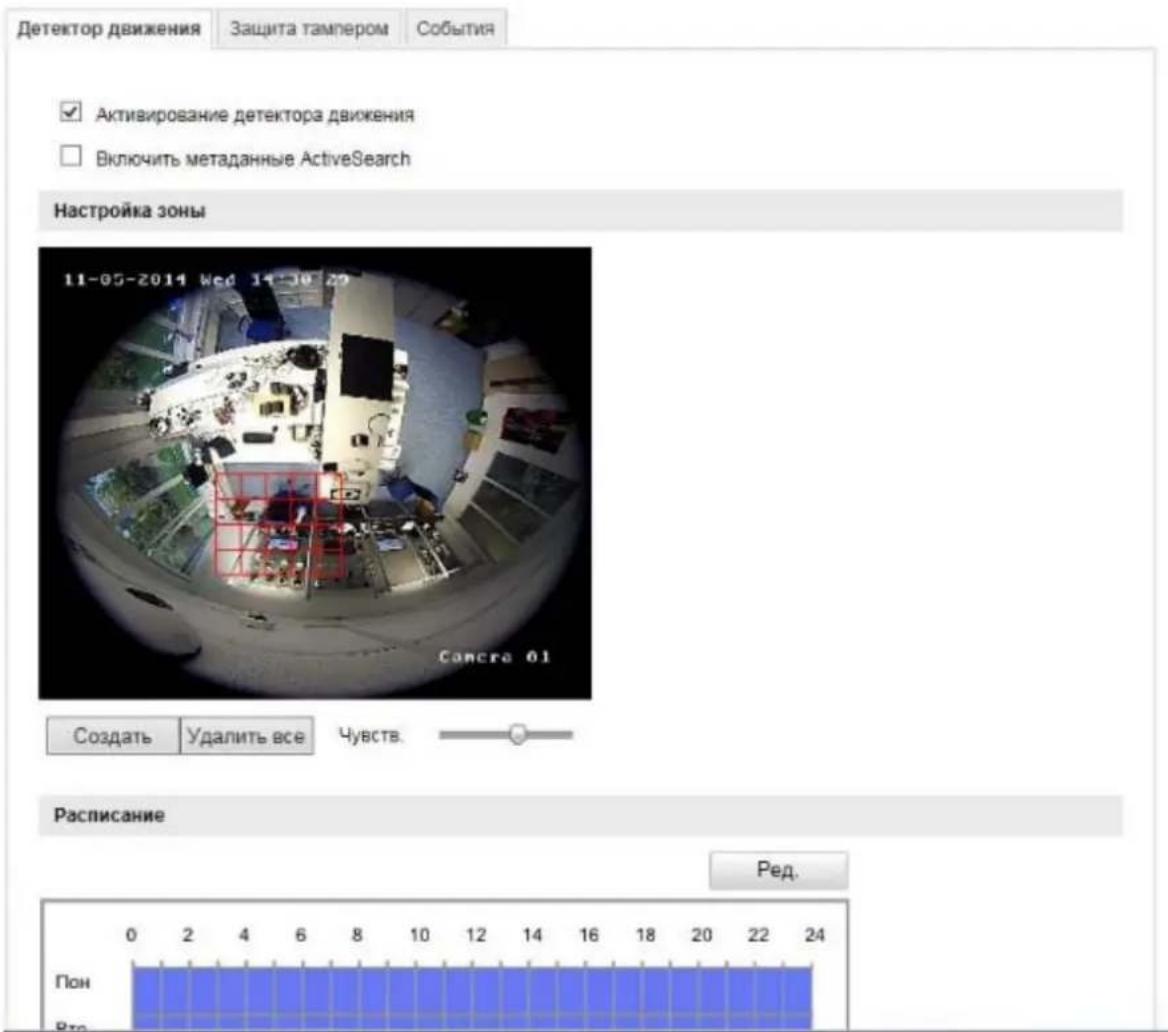Image resolution: width=1168 pixels, height=1032 pixels.
Task: Click the Пон day label in schedule
Action: [73, 982]
